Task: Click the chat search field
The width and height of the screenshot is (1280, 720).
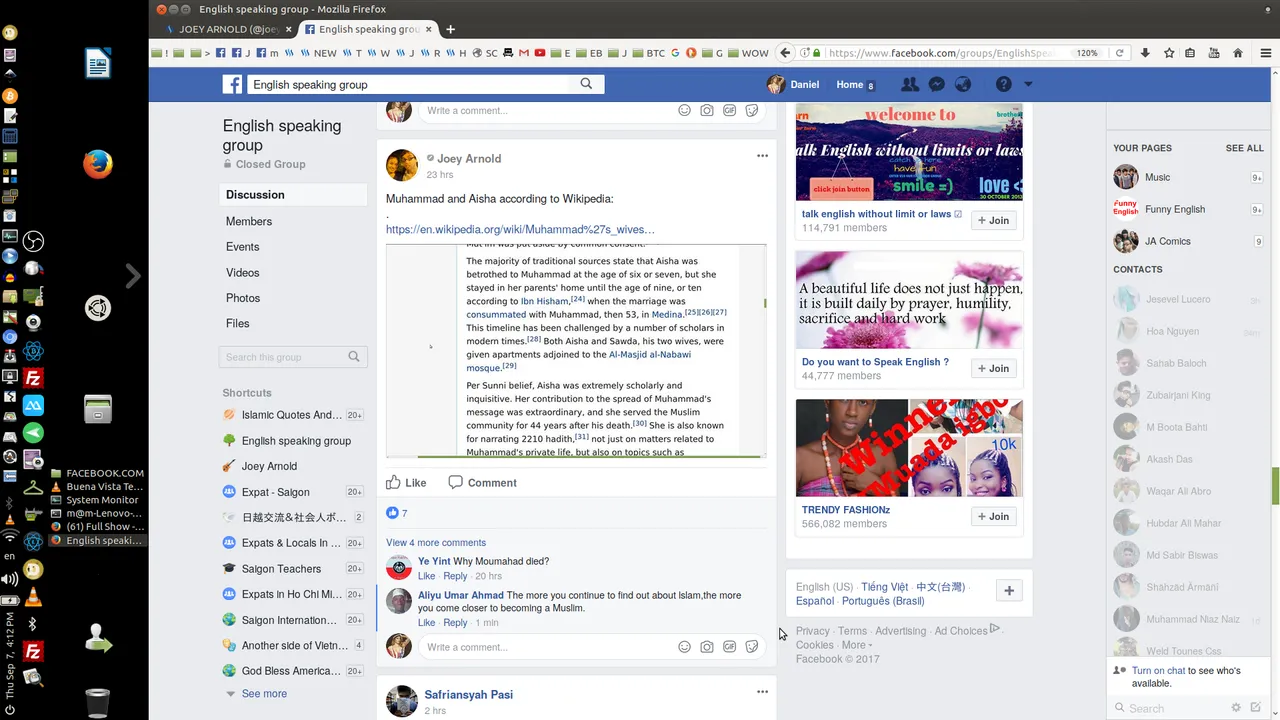Action: (x=1170, y=708)
